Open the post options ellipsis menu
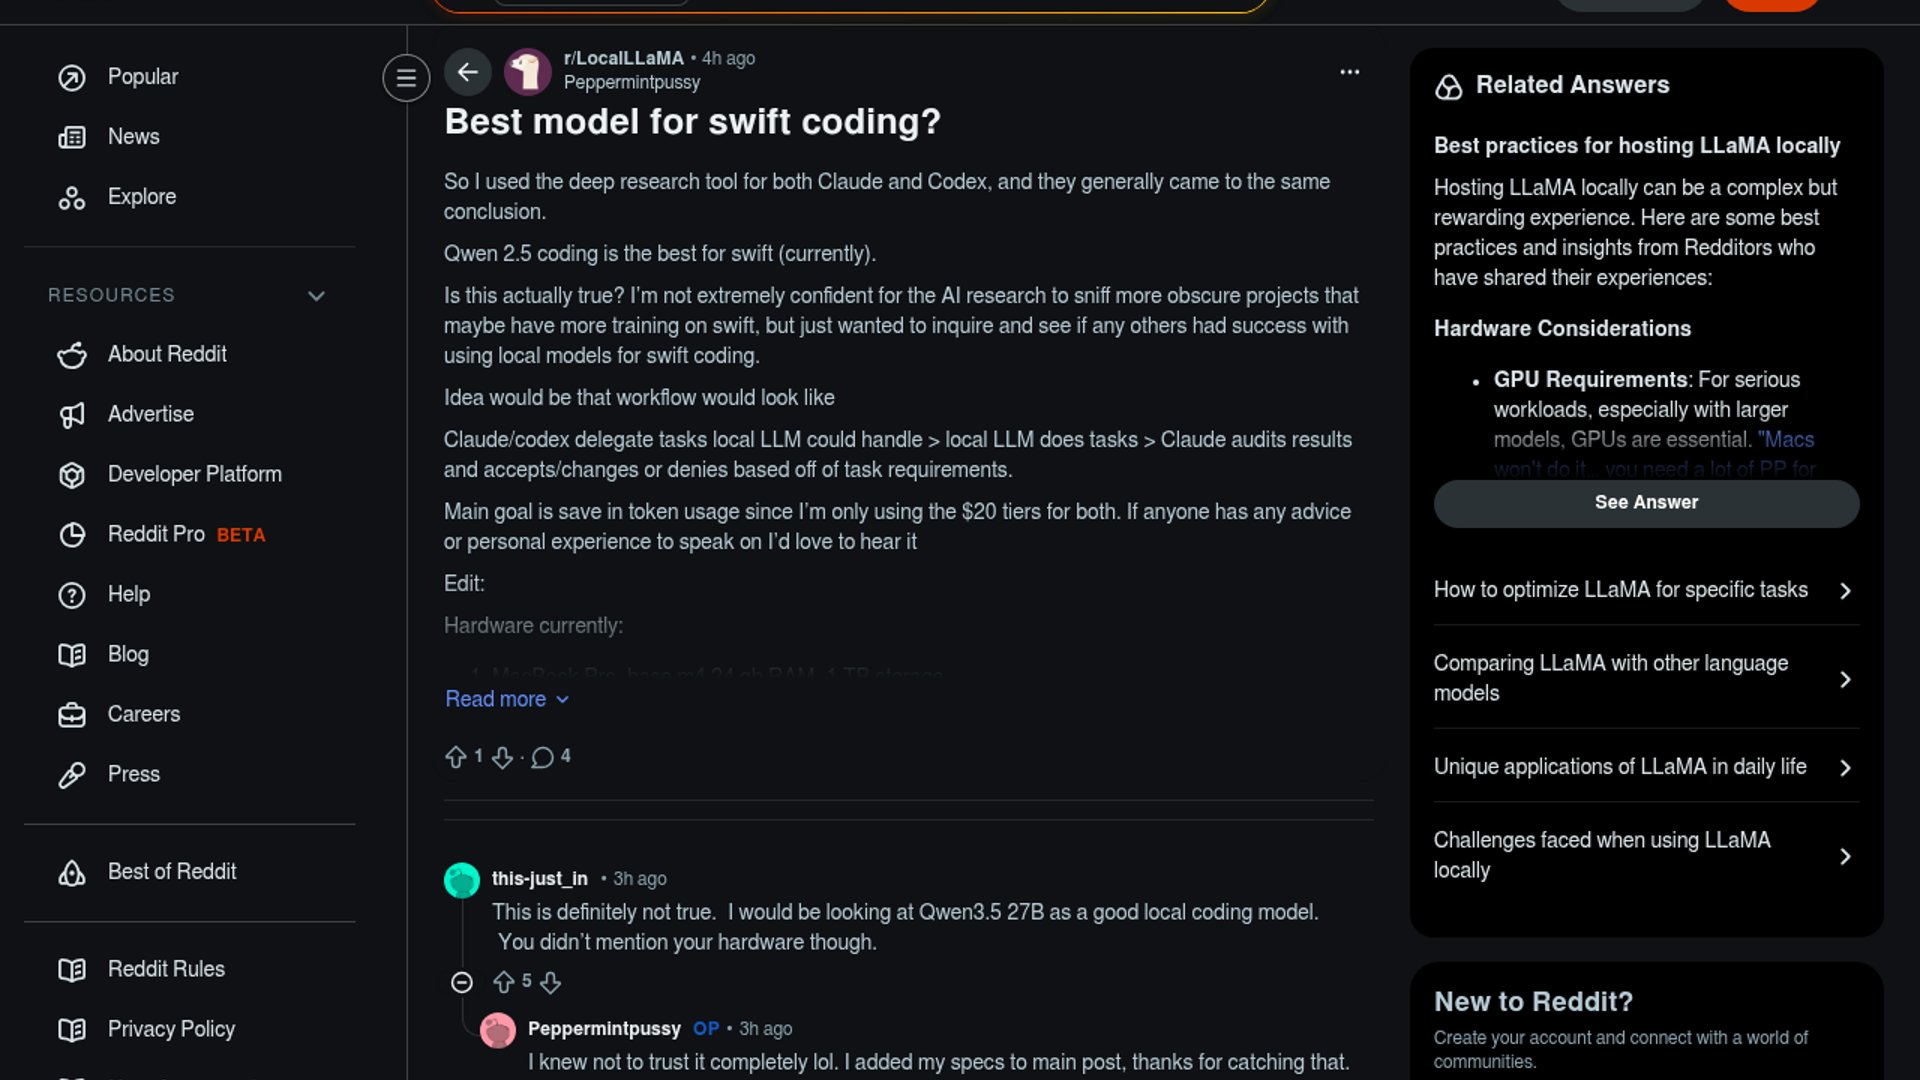Image resolution: width=1920 pixels, height=1080 pixels. click(1349, 72)
